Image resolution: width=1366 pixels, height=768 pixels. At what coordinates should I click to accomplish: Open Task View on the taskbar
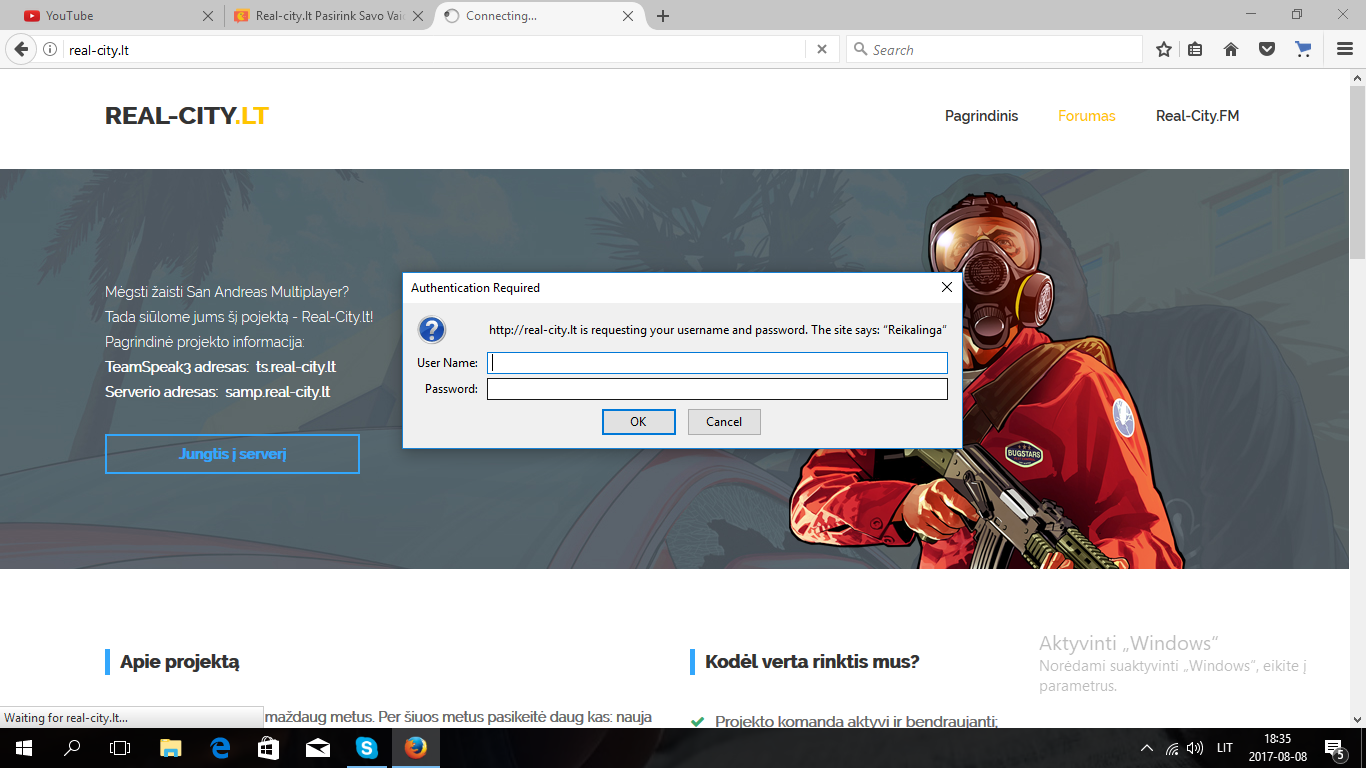pos(120,748)
